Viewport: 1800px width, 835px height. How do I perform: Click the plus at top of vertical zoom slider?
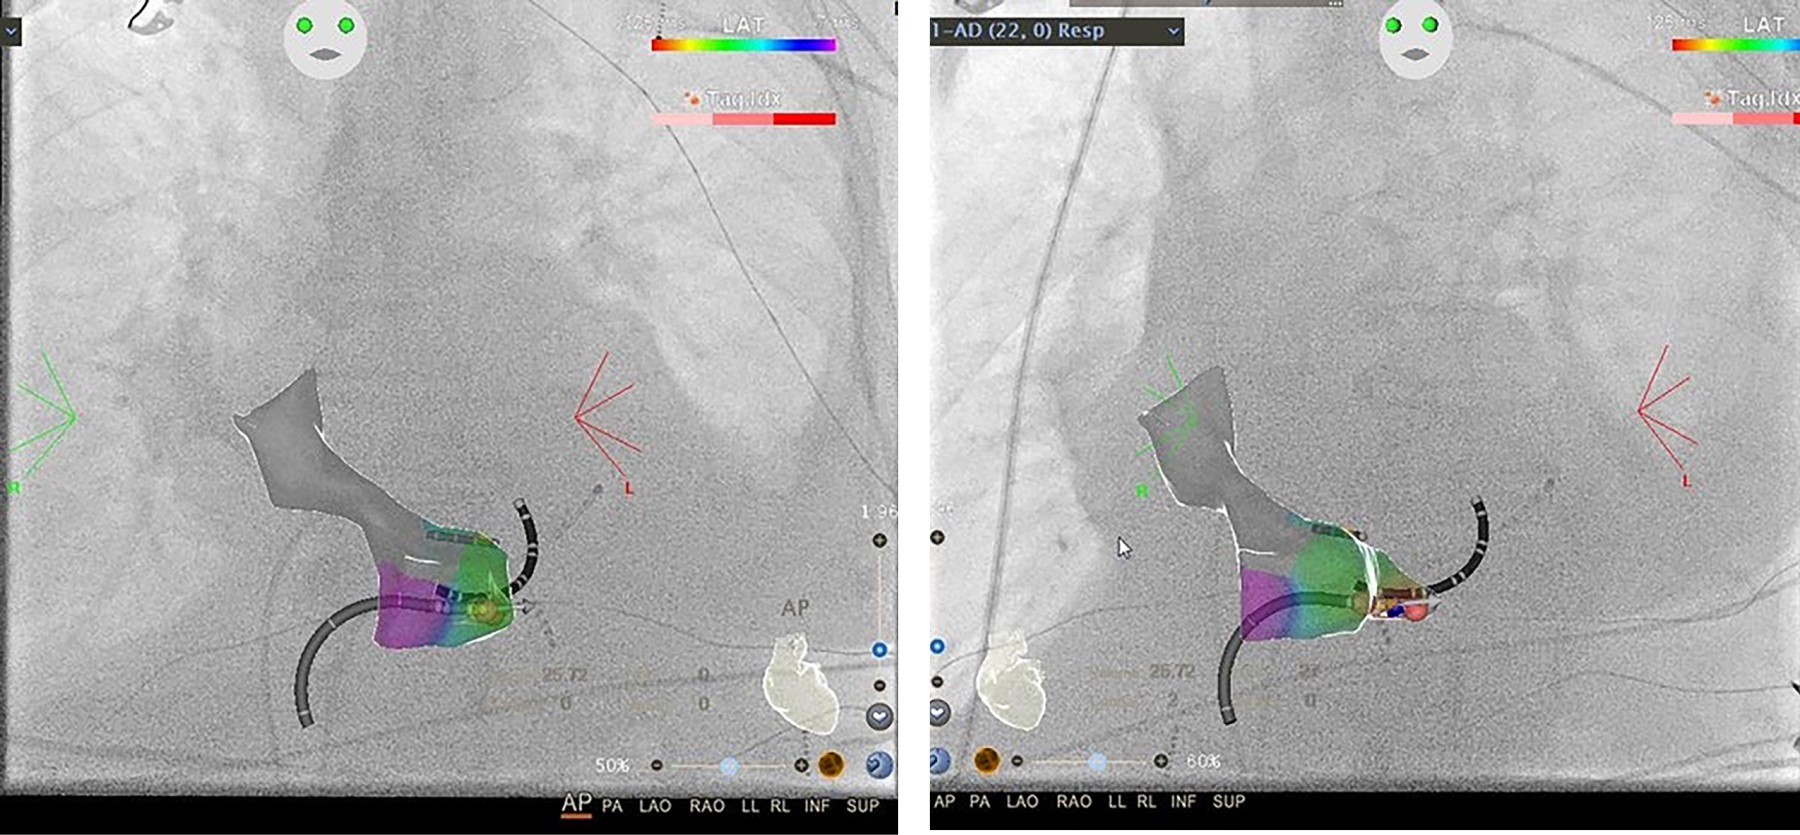tap(879, 541)
